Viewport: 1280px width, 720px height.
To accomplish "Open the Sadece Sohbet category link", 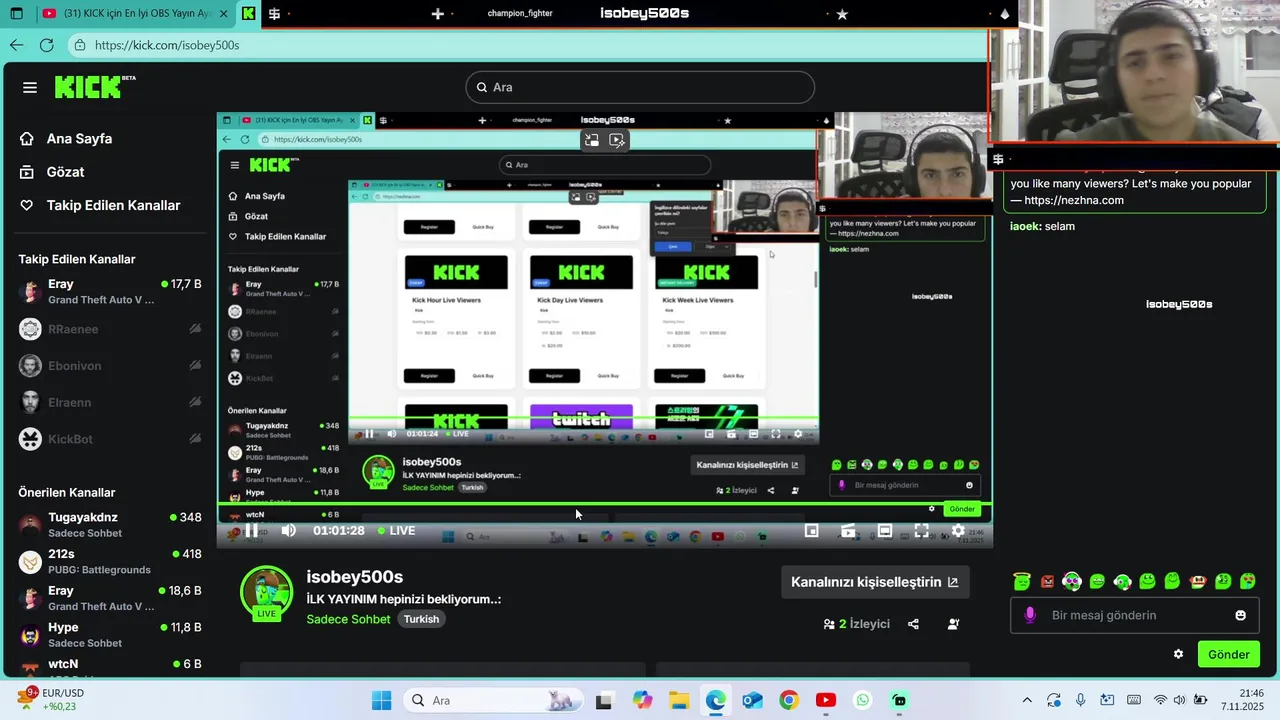I will (348, 619).
